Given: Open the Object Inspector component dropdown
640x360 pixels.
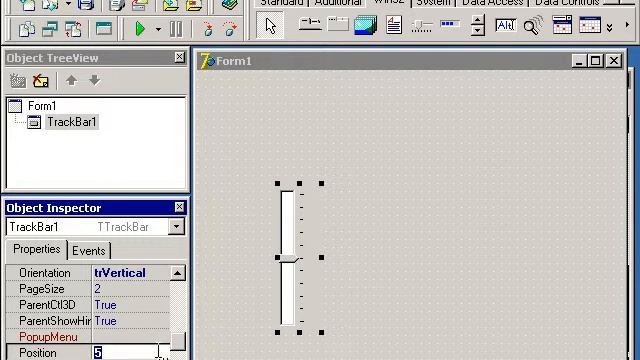Looking at the screenshot, I should tap(176, 227).
